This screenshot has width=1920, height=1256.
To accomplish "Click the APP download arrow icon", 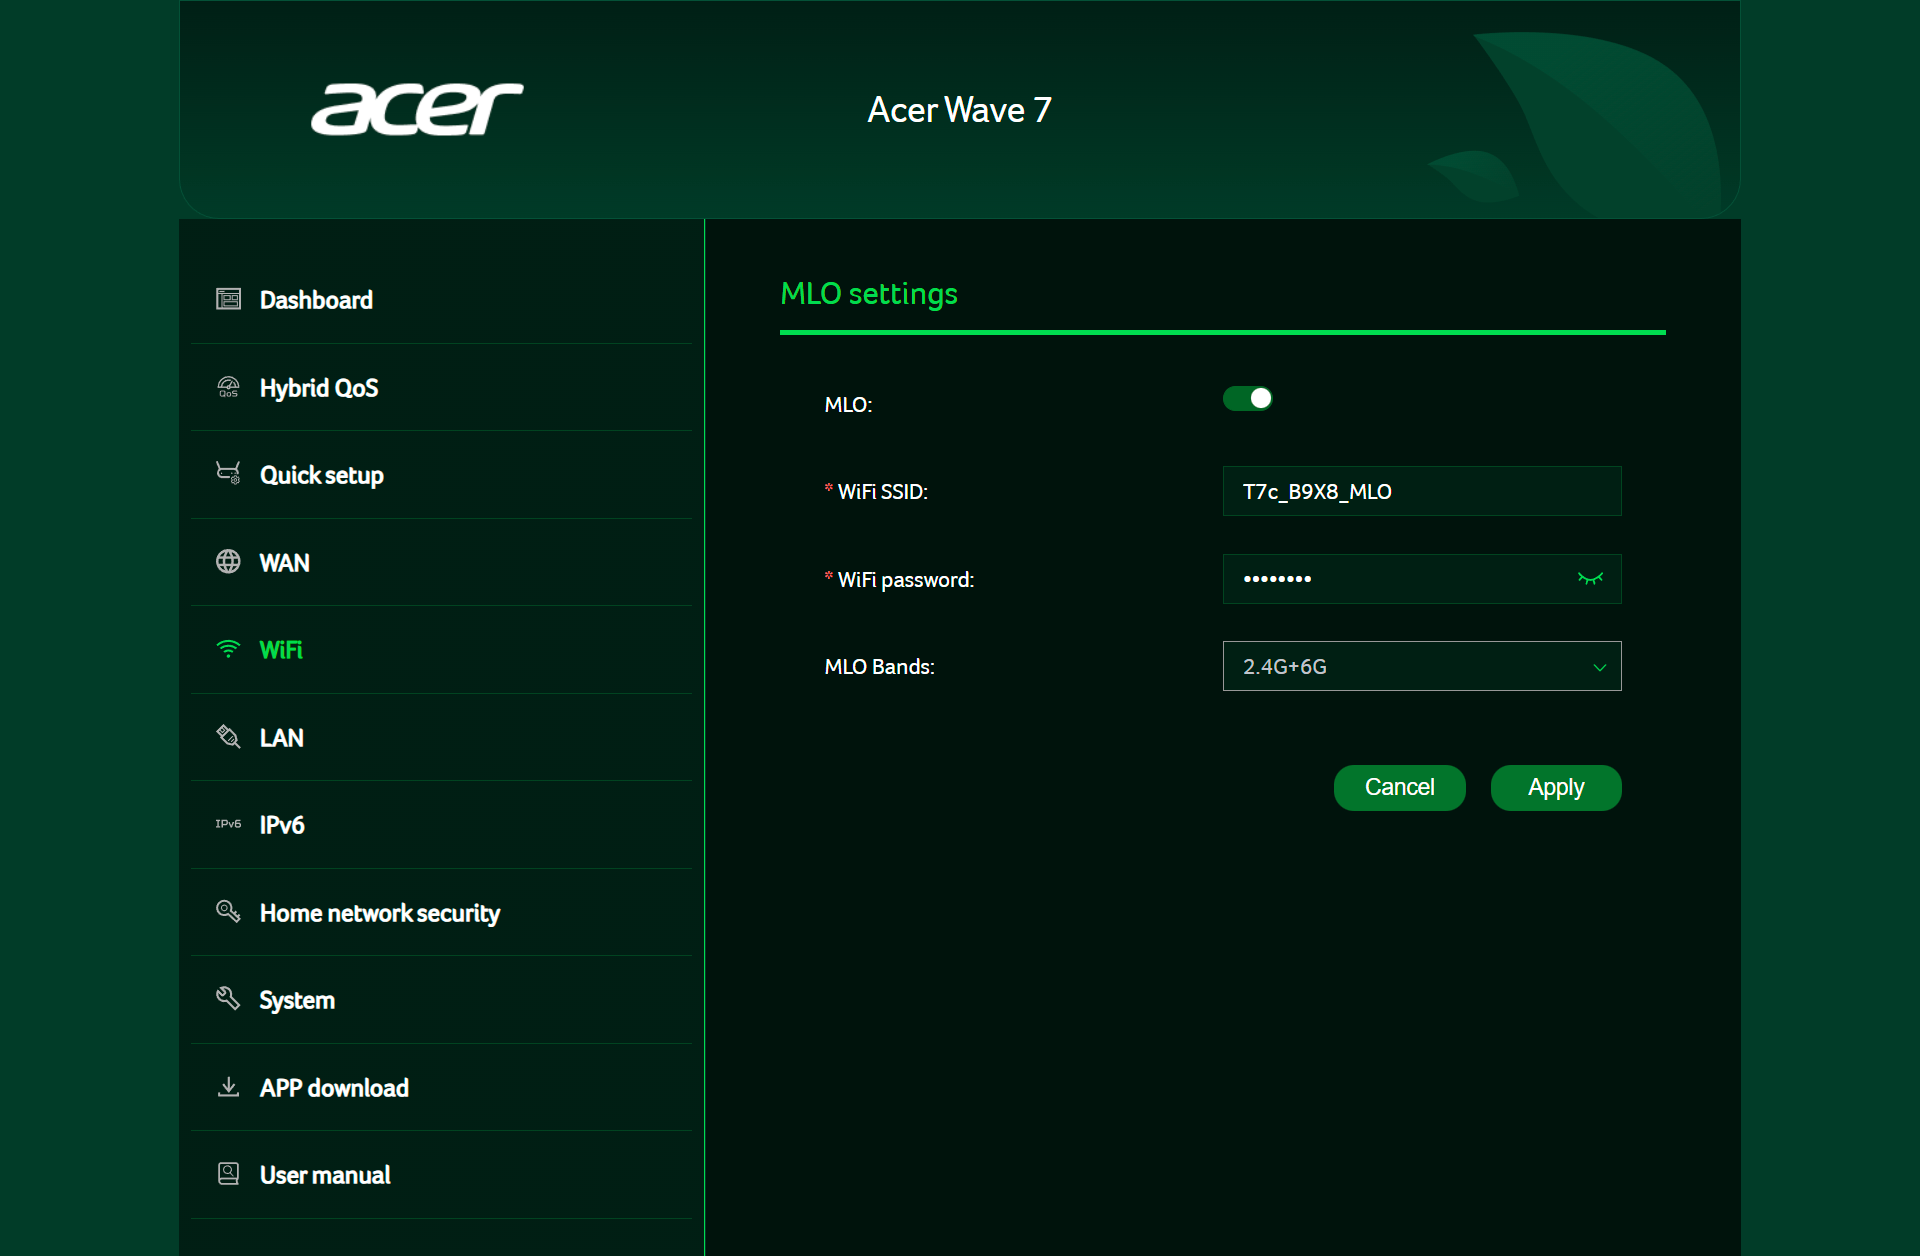I will click(228, 1087).
